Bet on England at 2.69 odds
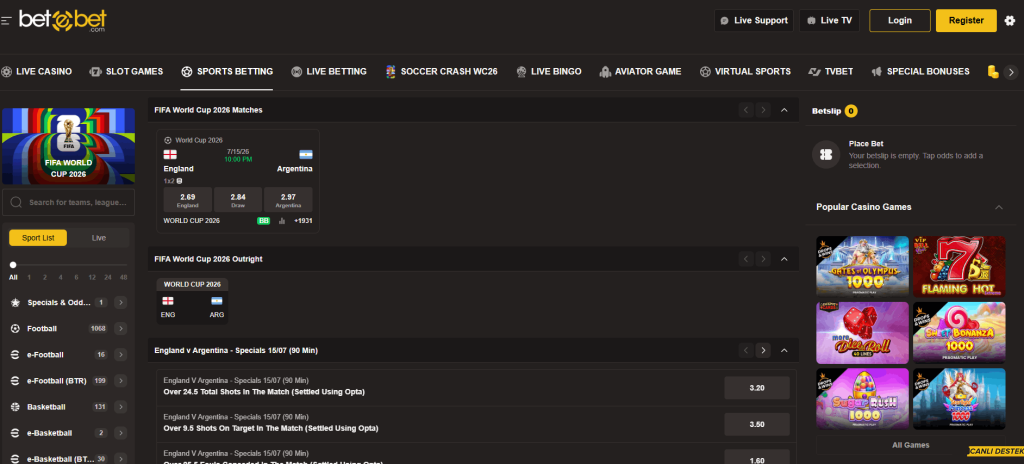Image resolution: width=1024 pixels, height=464 pixels. [x=187, y=199]
